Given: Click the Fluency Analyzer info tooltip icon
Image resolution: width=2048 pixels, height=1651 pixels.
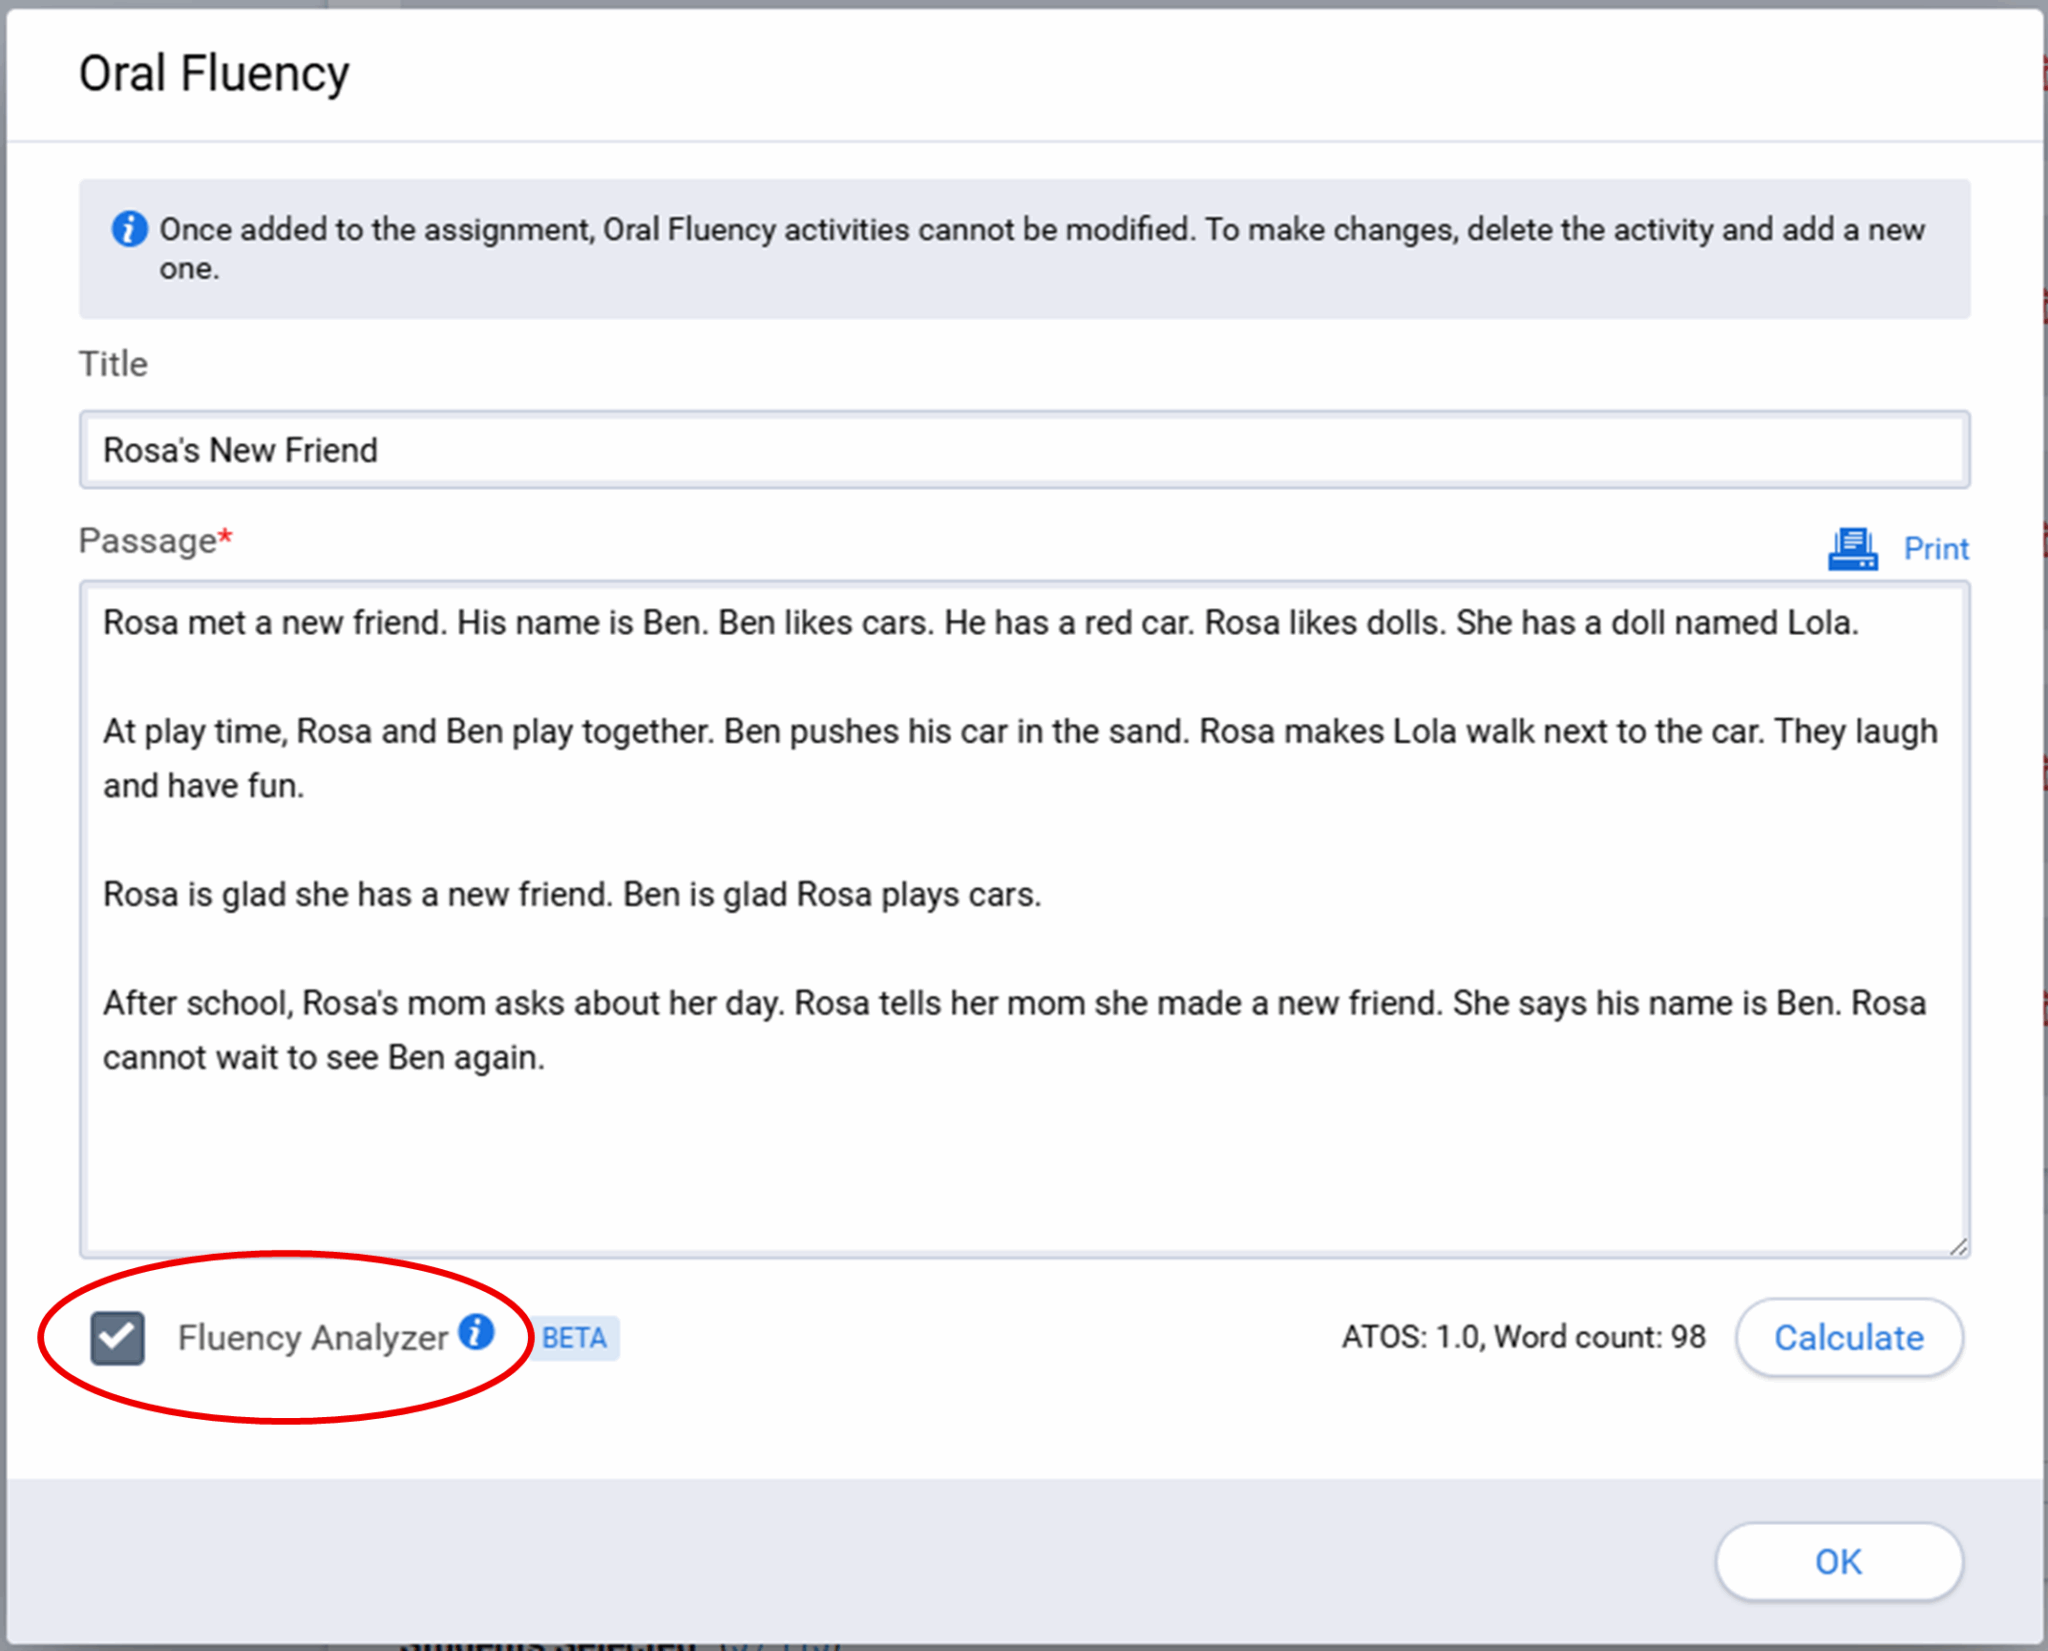Looking at the screenshot, I should 477,1332.
